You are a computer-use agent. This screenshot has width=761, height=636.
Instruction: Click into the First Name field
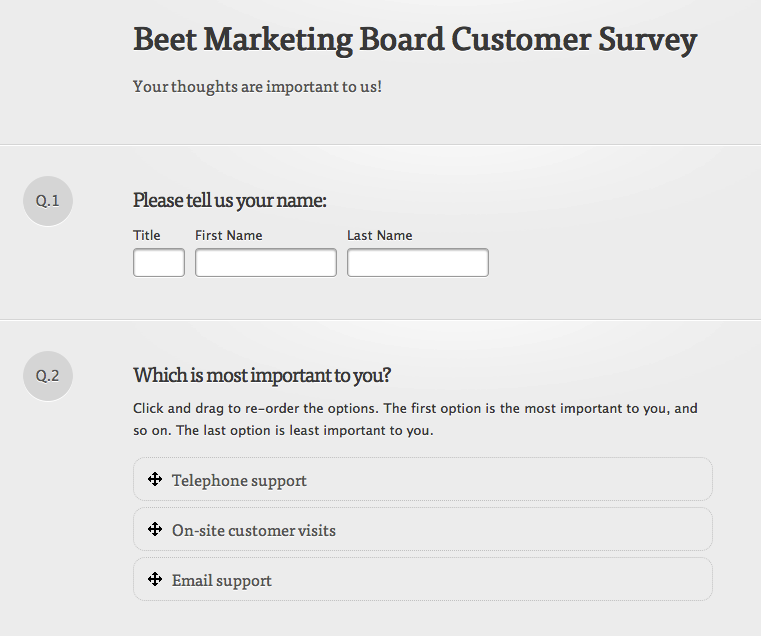point(266,263)
